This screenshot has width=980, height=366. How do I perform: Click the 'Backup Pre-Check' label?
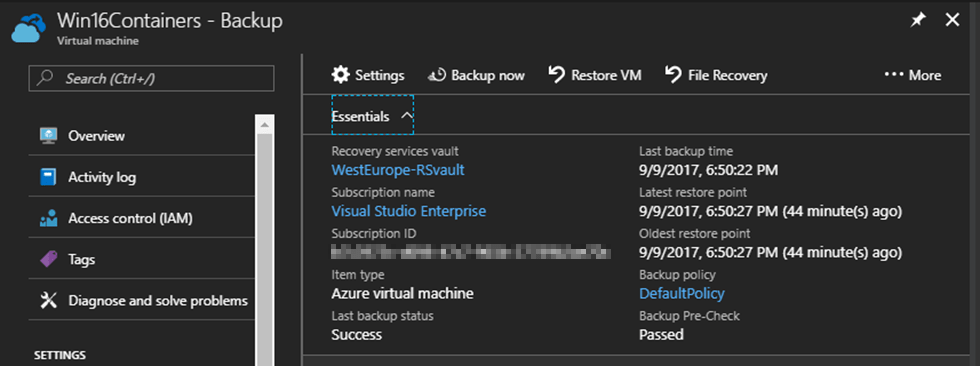click(x=689, y=316)
